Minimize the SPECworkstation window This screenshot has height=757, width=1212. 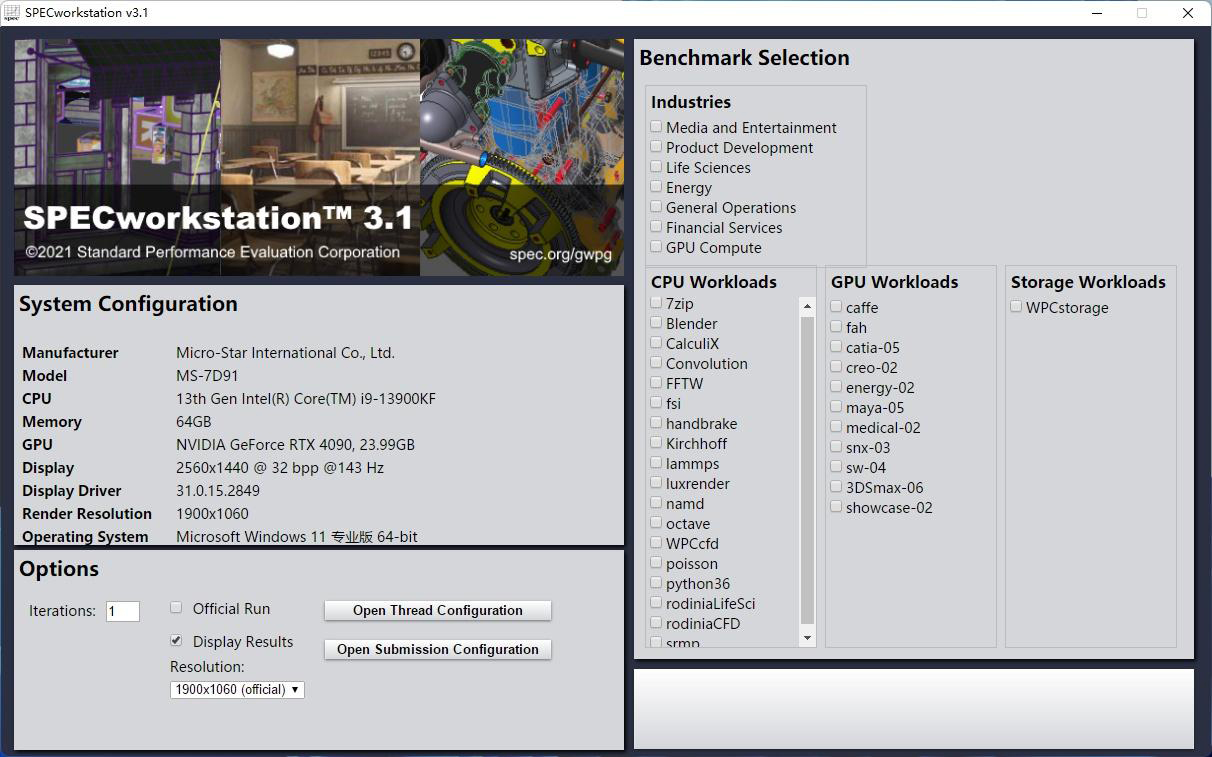point(1097,13)
